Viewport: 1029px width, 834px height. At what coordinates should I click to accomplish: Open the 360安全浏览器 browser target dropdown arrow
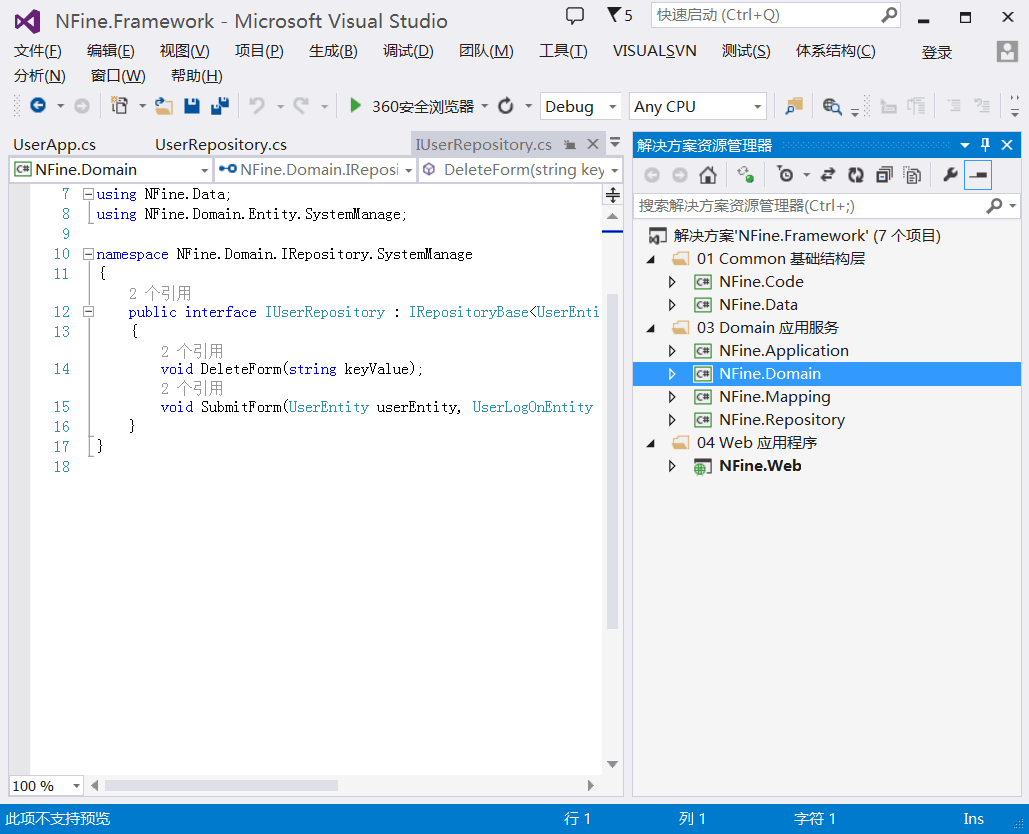484,106
